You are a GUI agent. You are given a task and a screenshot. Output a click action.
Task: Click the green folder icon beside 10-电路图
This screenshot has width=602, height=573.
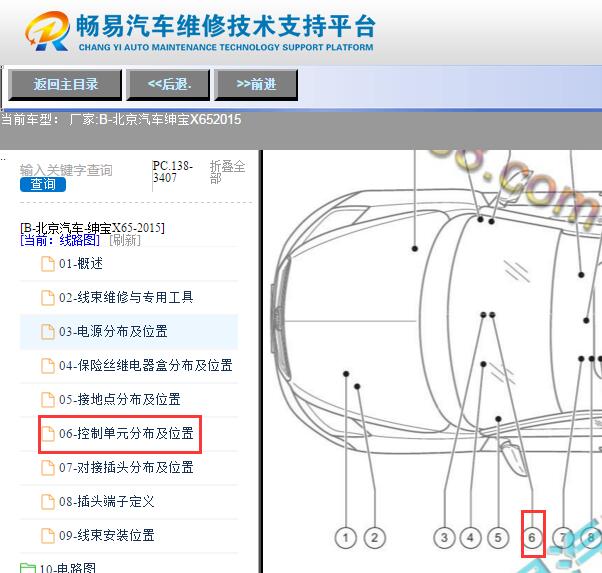tap(28, 568)
